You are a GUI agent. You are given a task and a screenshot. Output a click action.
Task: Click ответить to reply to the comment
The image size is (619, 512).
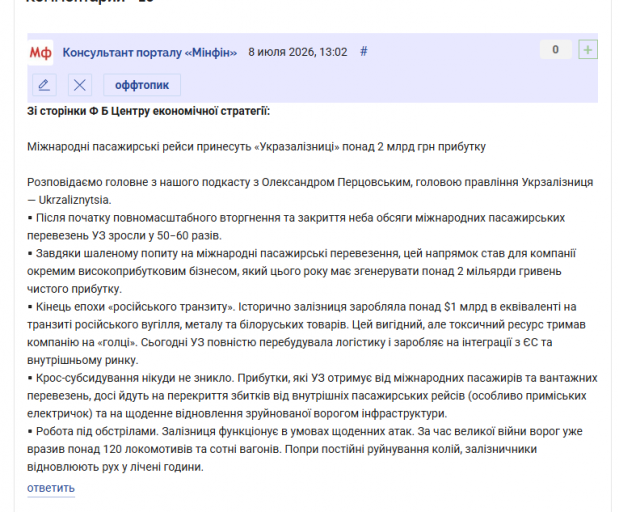coord(51,488)
